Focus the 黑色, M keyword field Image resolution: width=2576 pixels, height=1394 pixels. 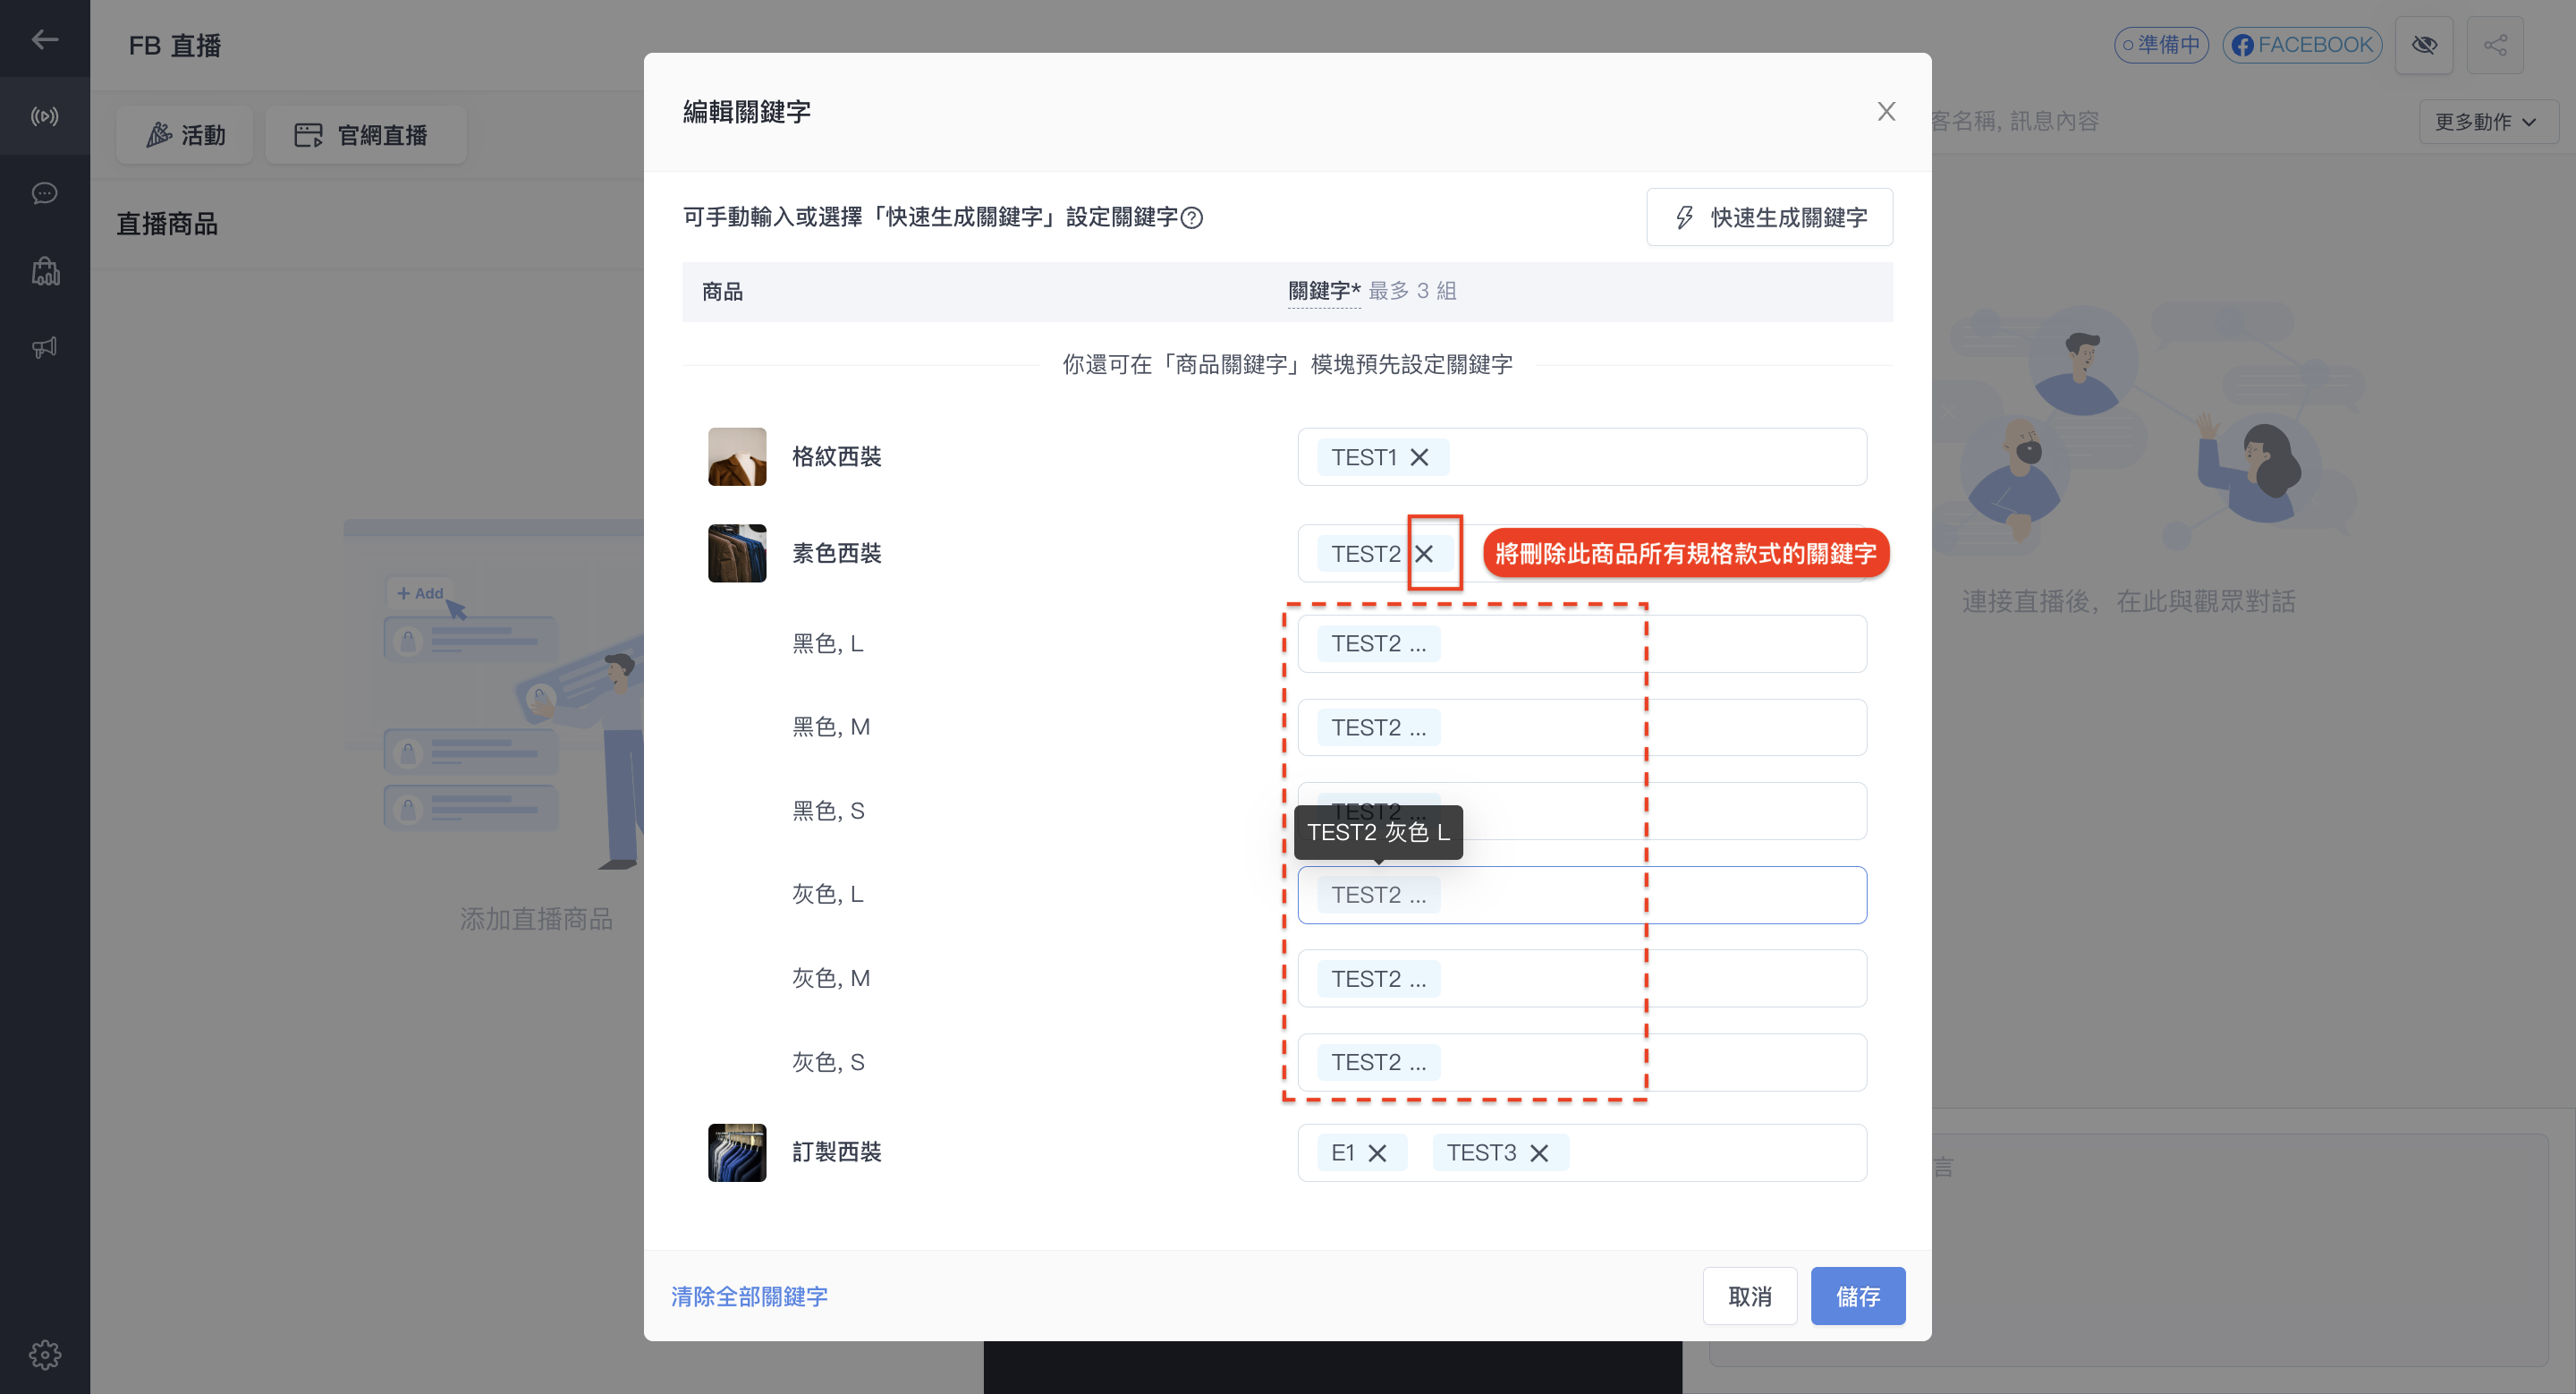1582,727
